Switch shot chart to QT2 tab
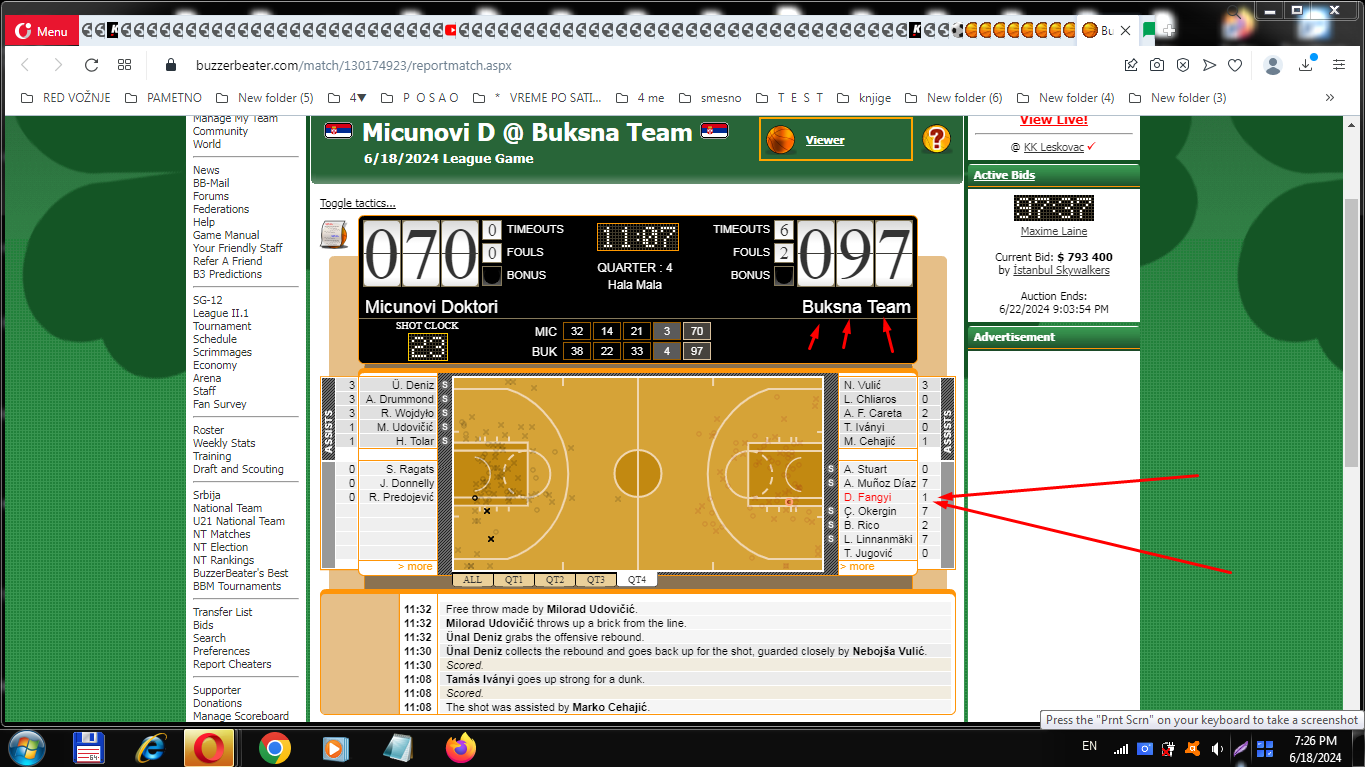This screenshot has width=1365, height=767. [x=555, y=580]
